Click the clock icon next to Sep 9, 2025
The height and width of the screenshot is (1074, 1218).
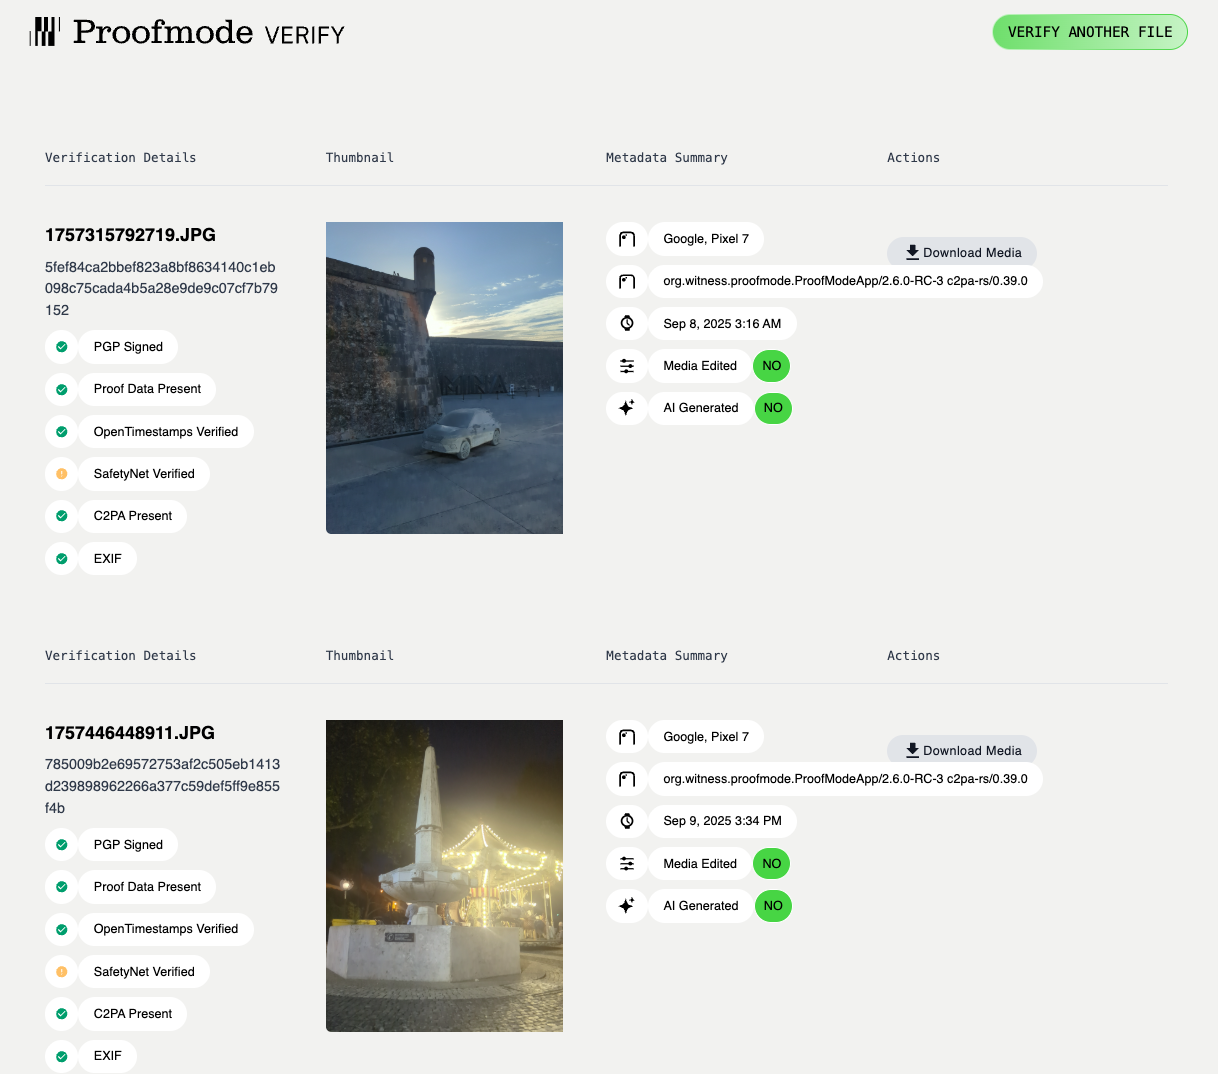point(627,821)
